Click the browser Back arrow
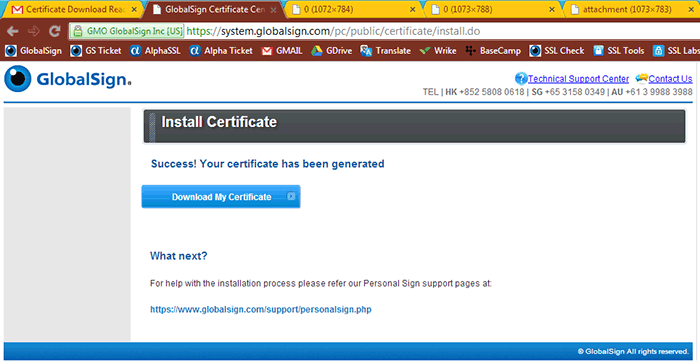Screen dimensions: 700x364 [x=12, y=31]
